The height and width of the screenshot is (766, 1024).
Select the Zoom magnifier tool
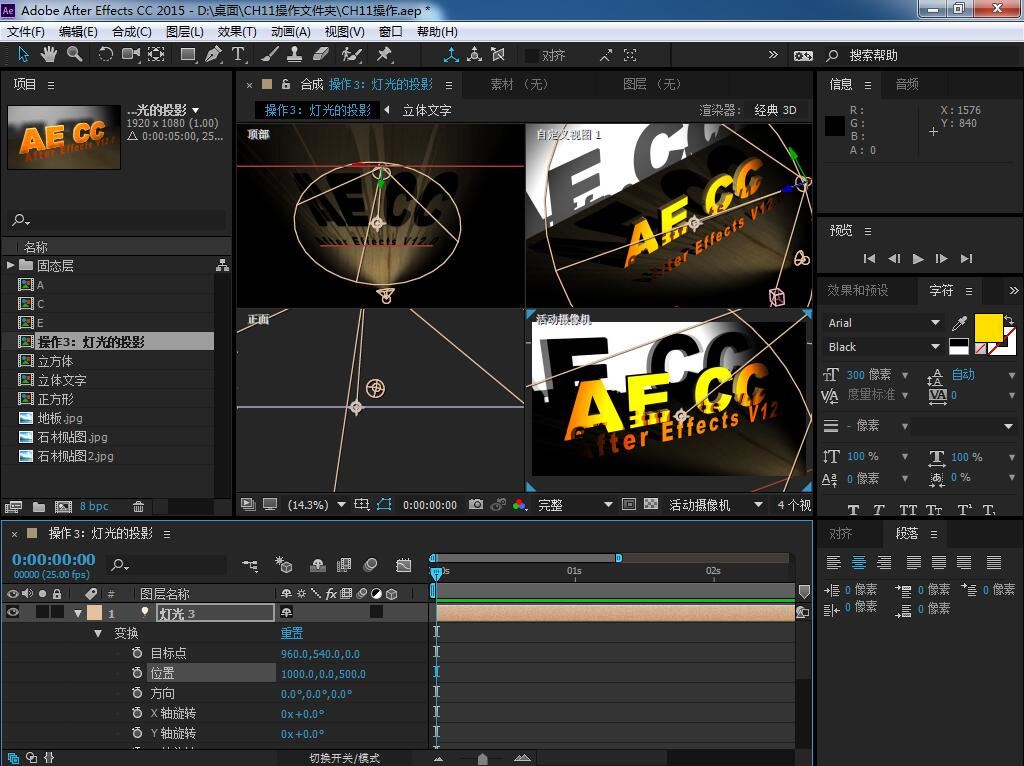[74, 55]
